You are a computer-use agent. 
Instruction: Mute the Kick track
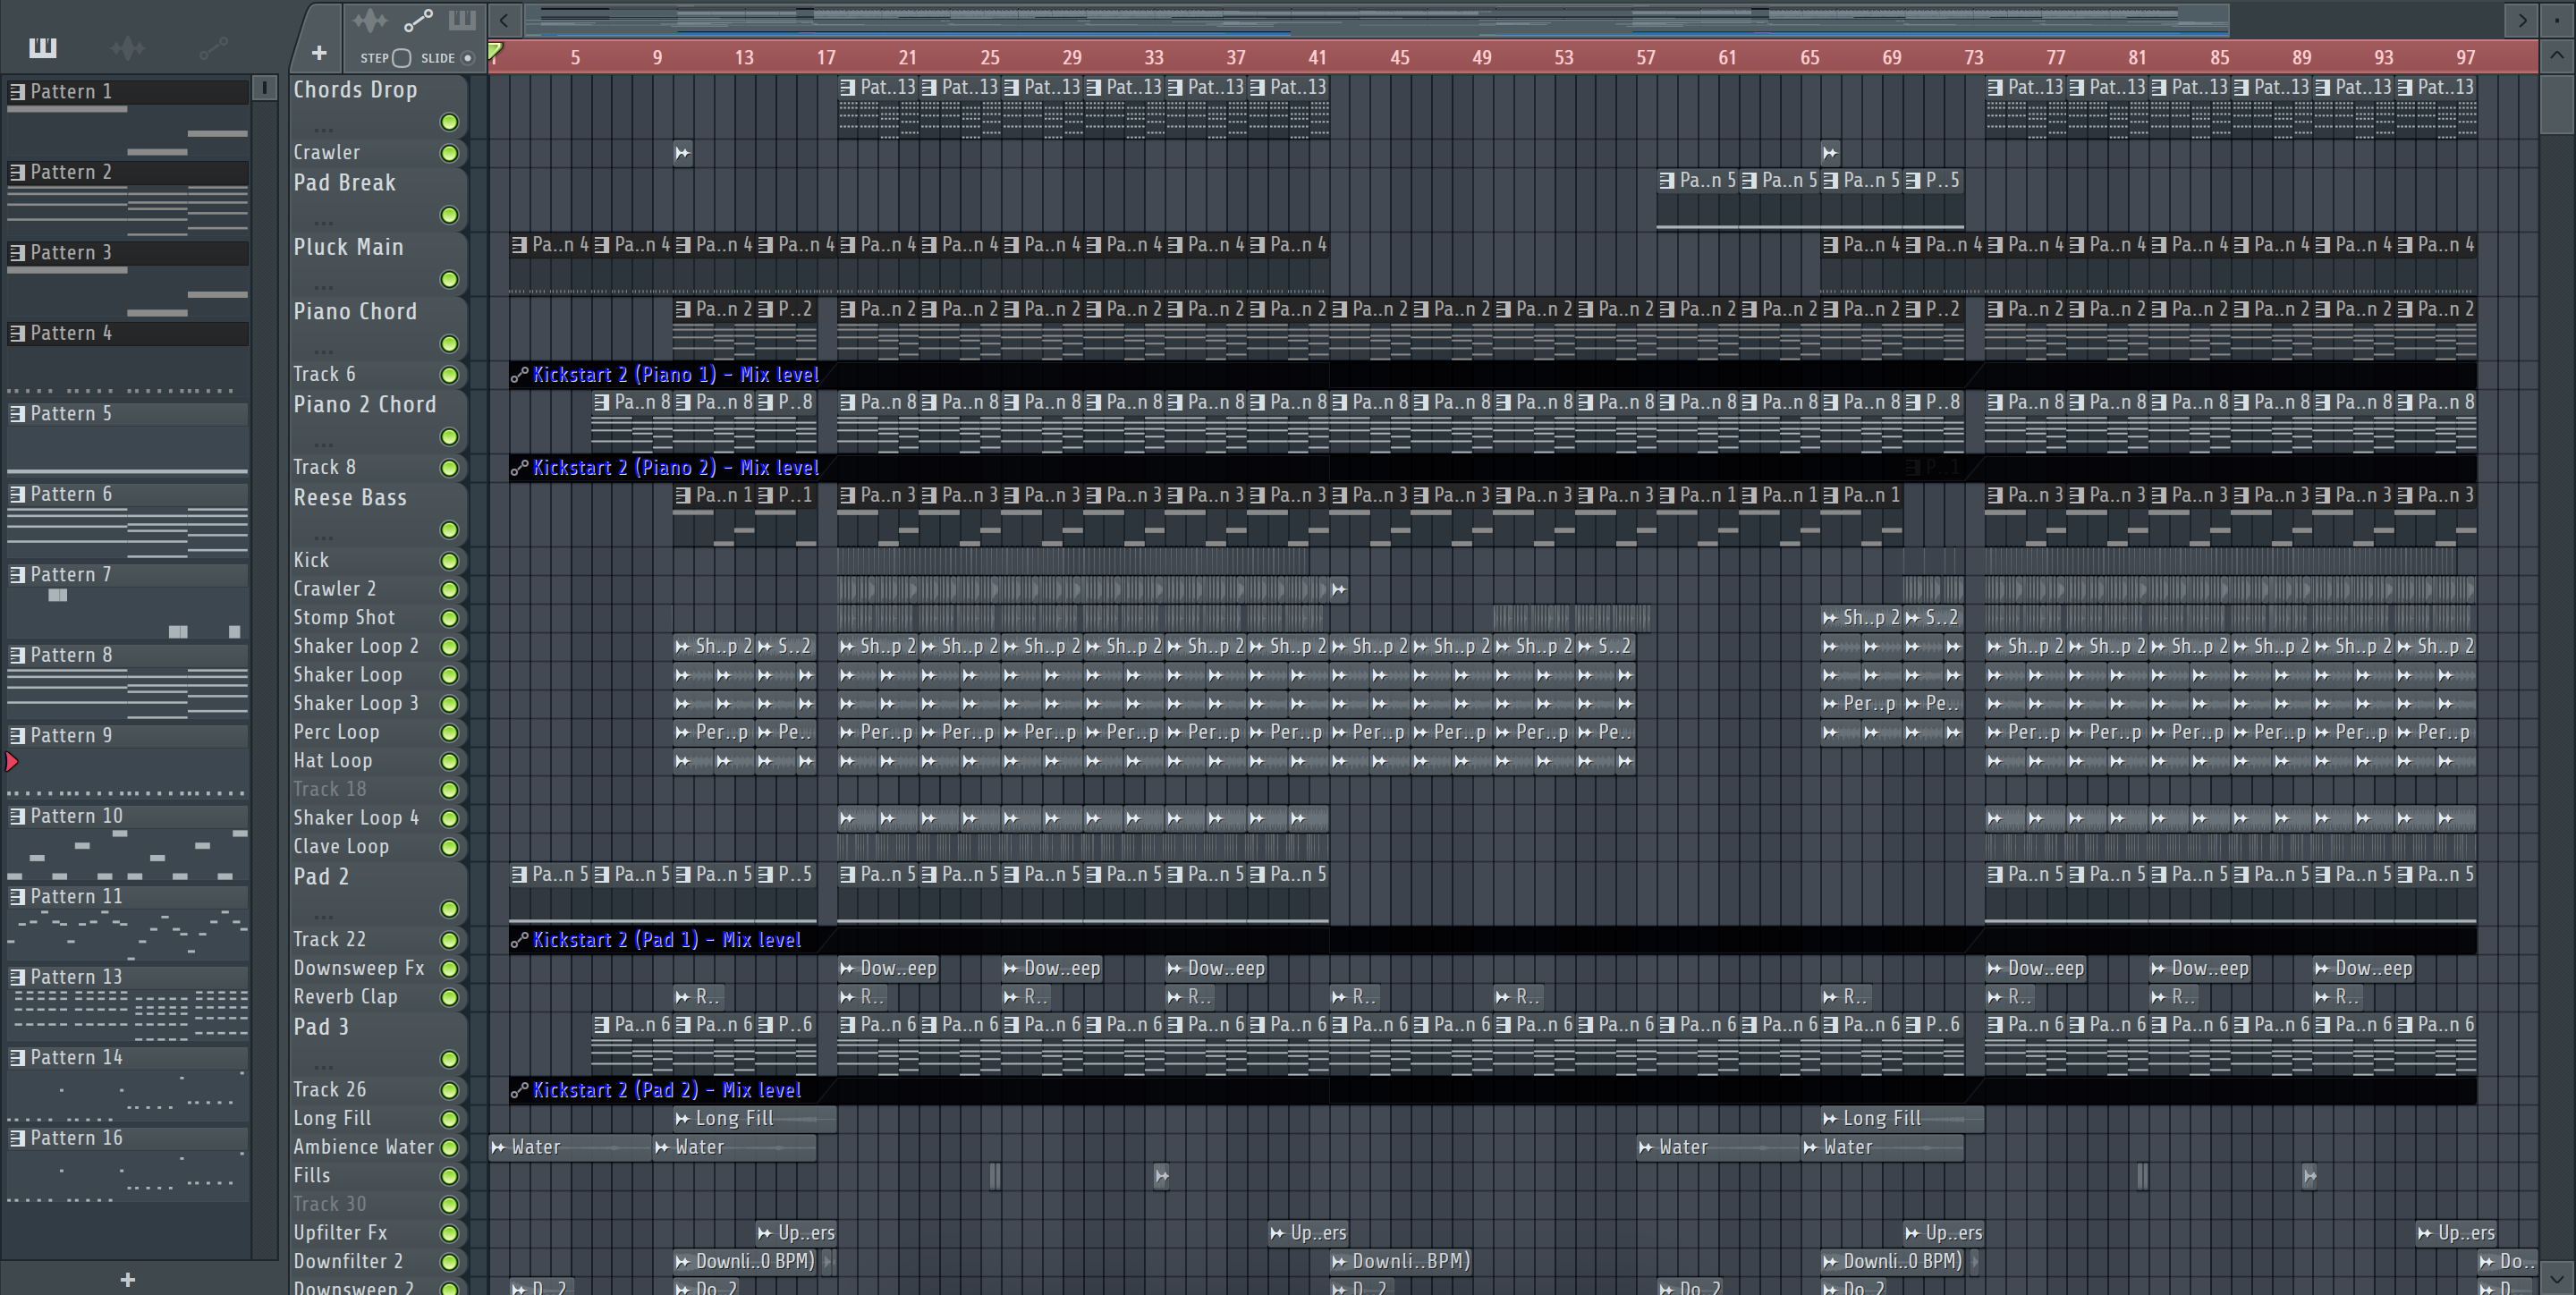[449, 561]
